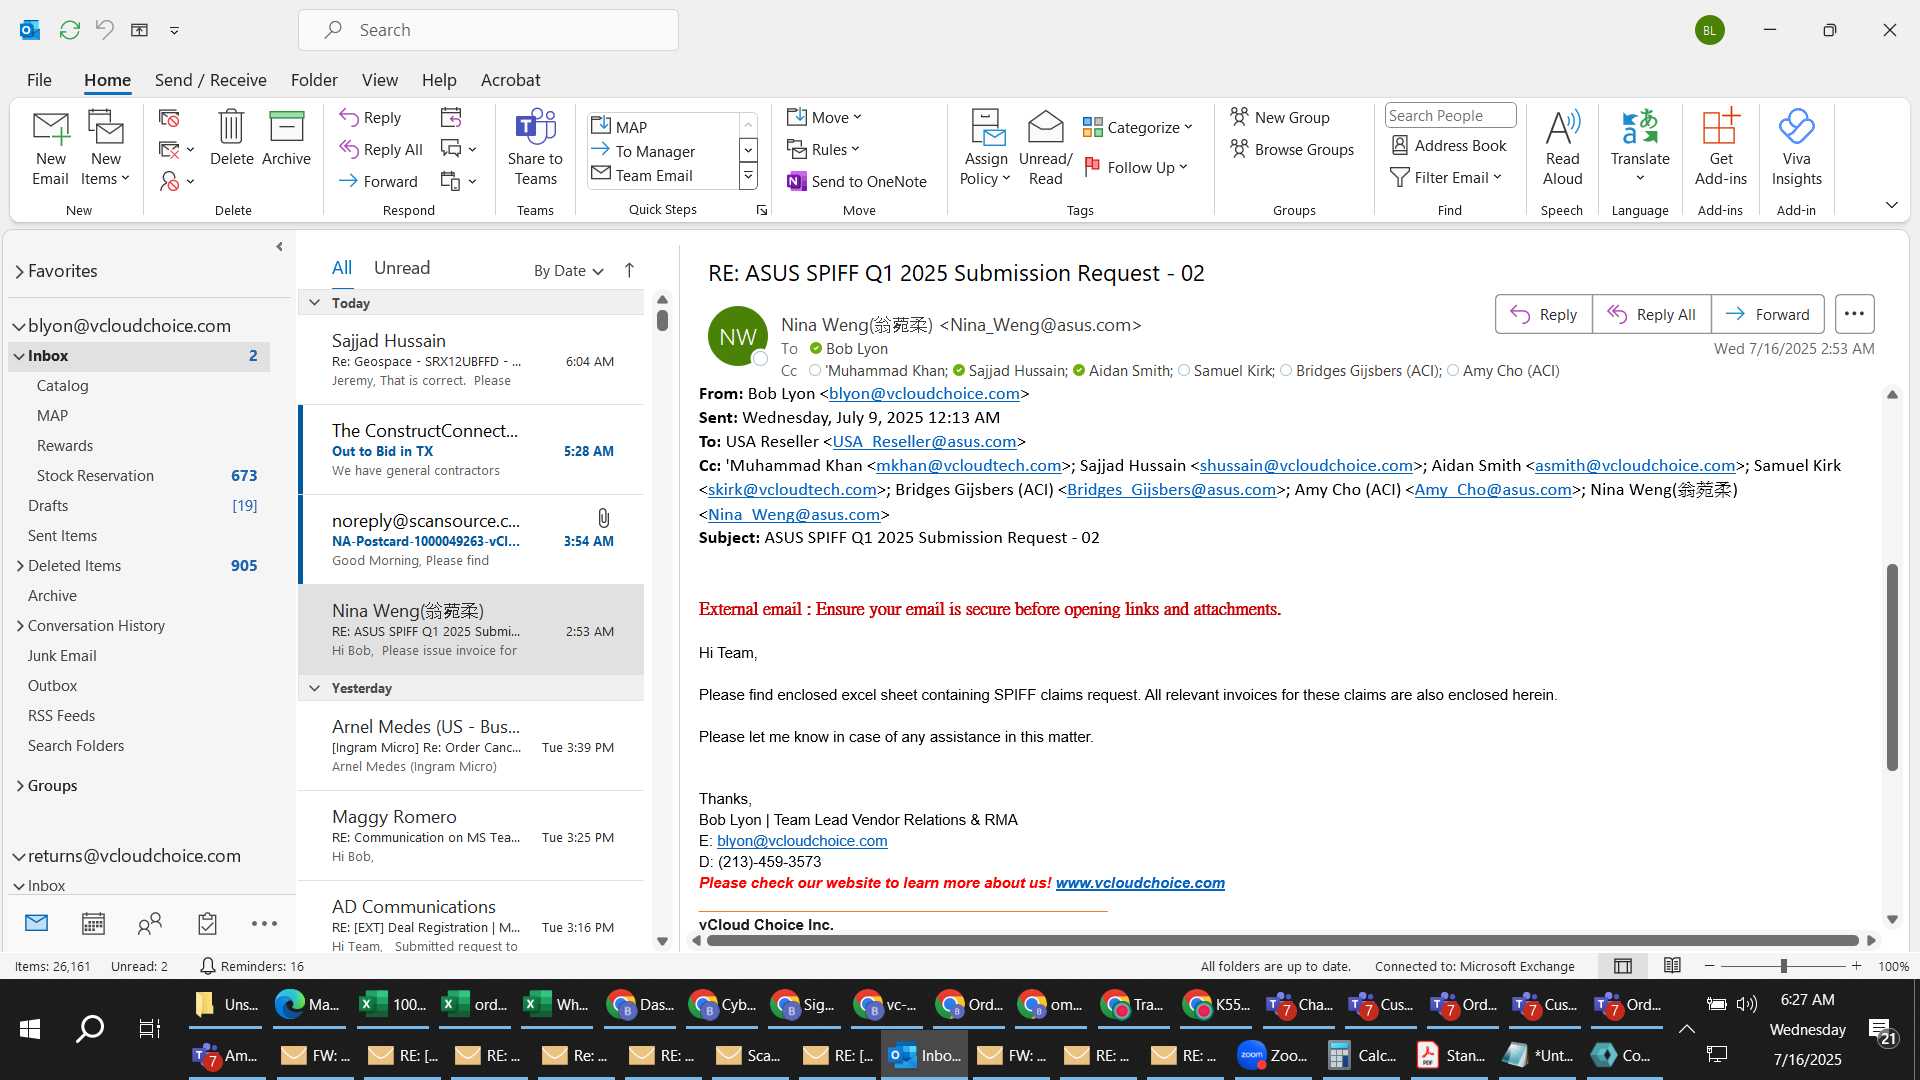The image size is (1920, 1080).
Task: Adjust the zoom slider in status bar
Action: point(1783,966)
